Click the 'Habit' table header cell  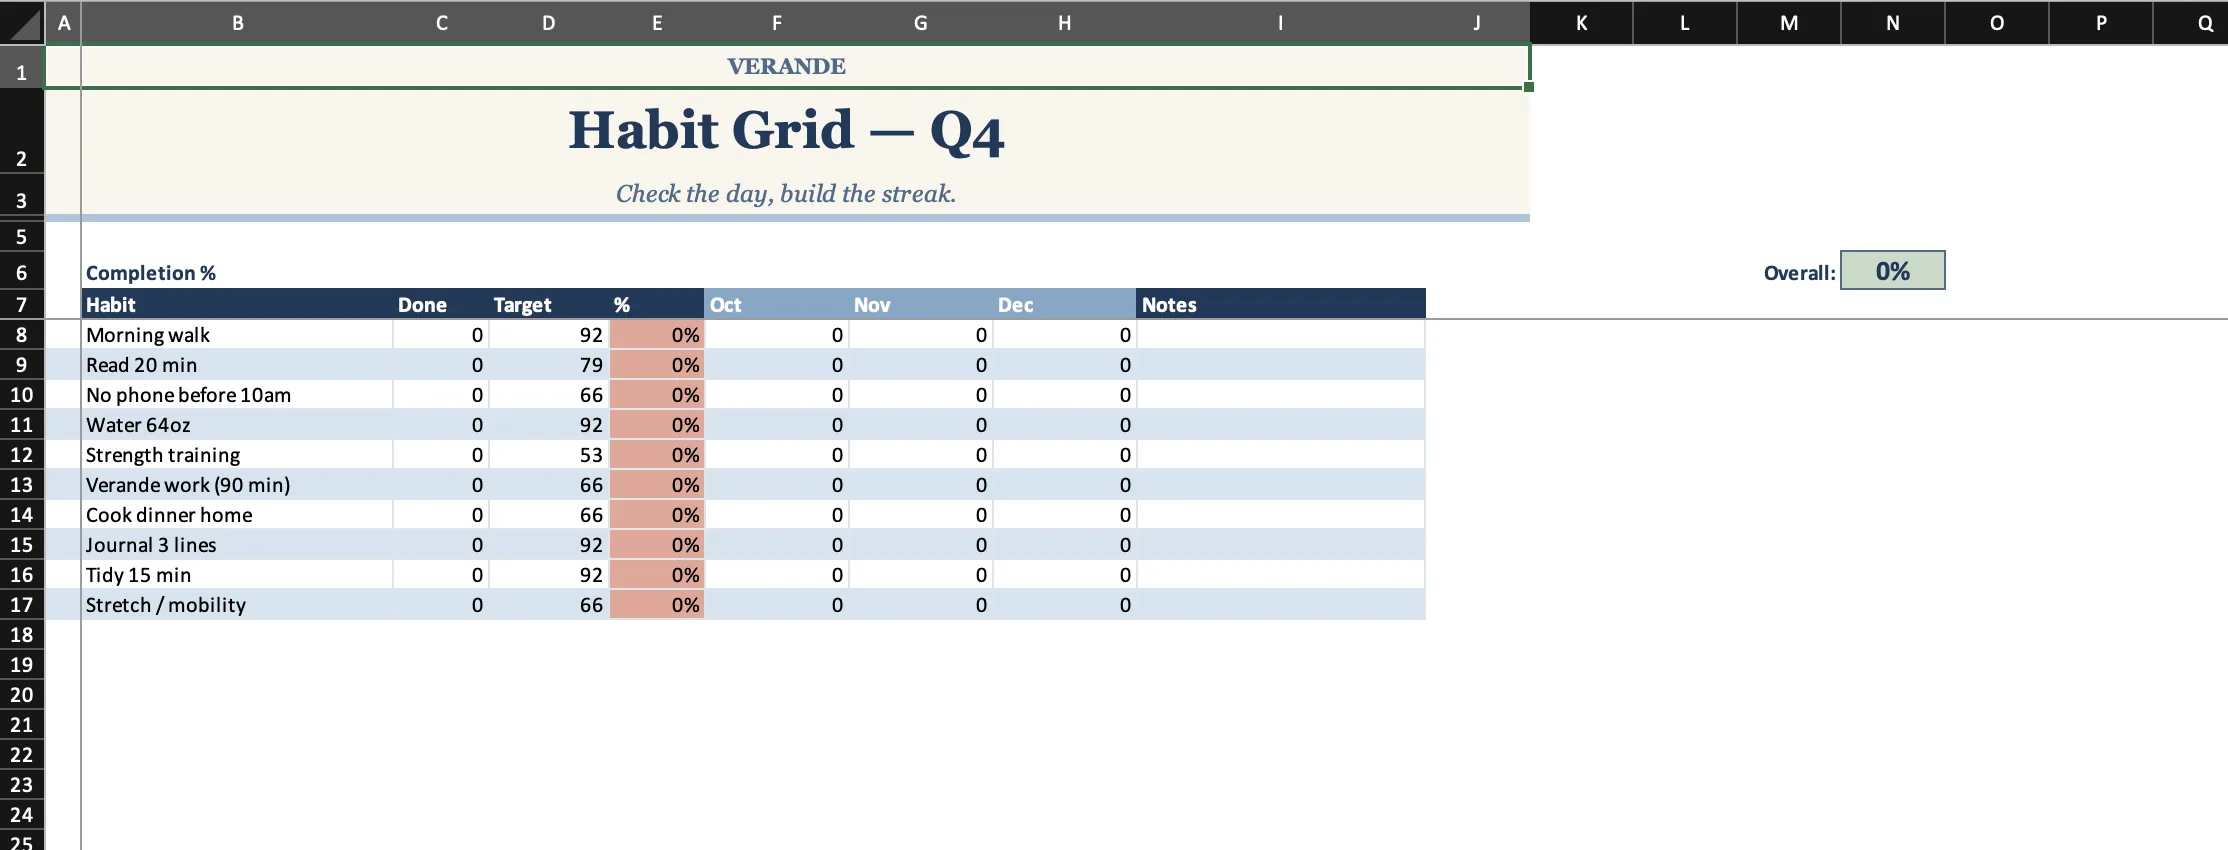pos(238,304)
